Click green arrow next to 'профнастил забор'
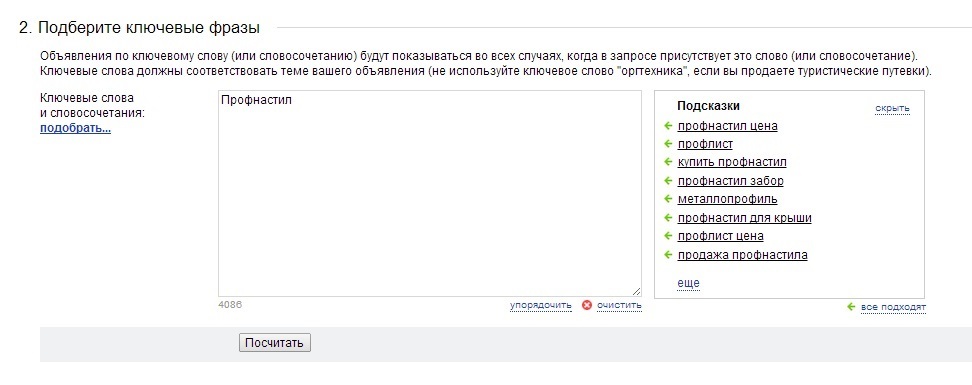This screenshot has width=972, height=385. click(668, 181)
